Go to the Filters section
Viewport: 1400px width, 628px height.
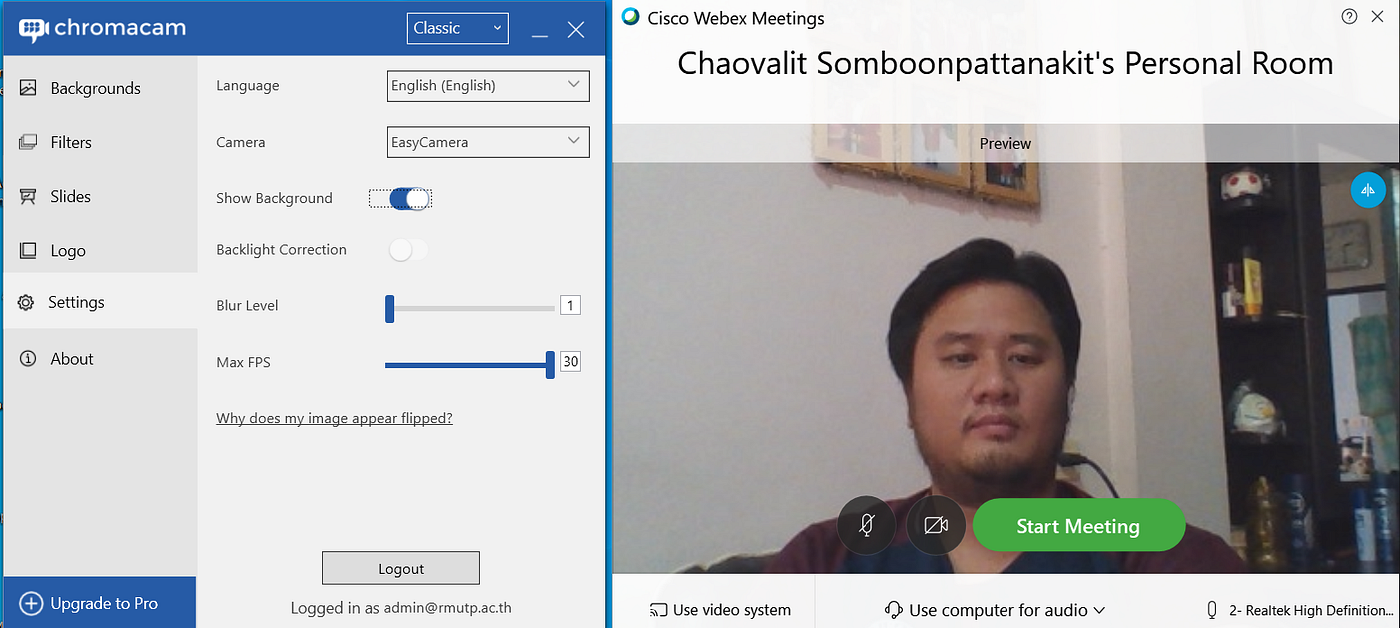[x=100, y=142]
